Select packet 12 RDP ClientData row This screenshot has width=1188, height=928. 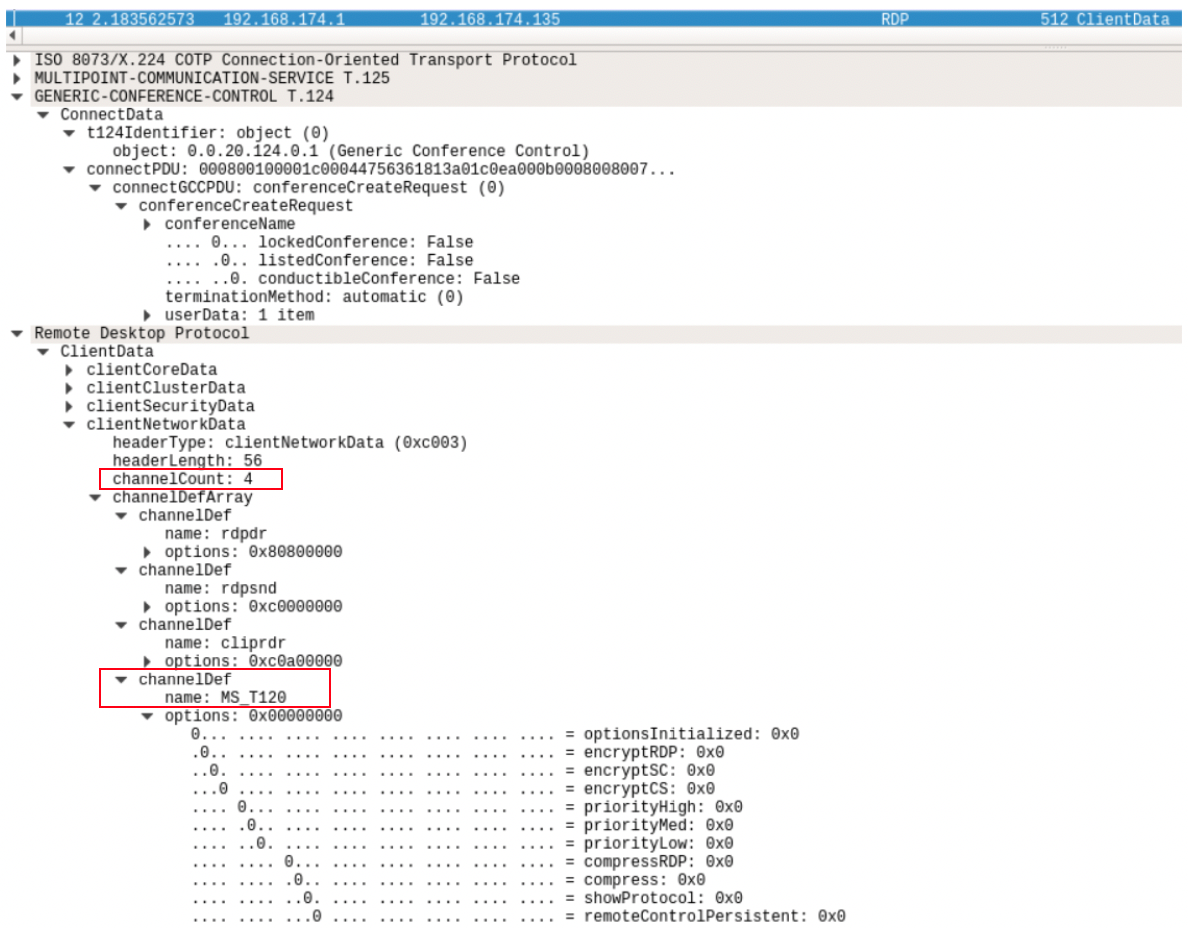[x=594, y=19]
